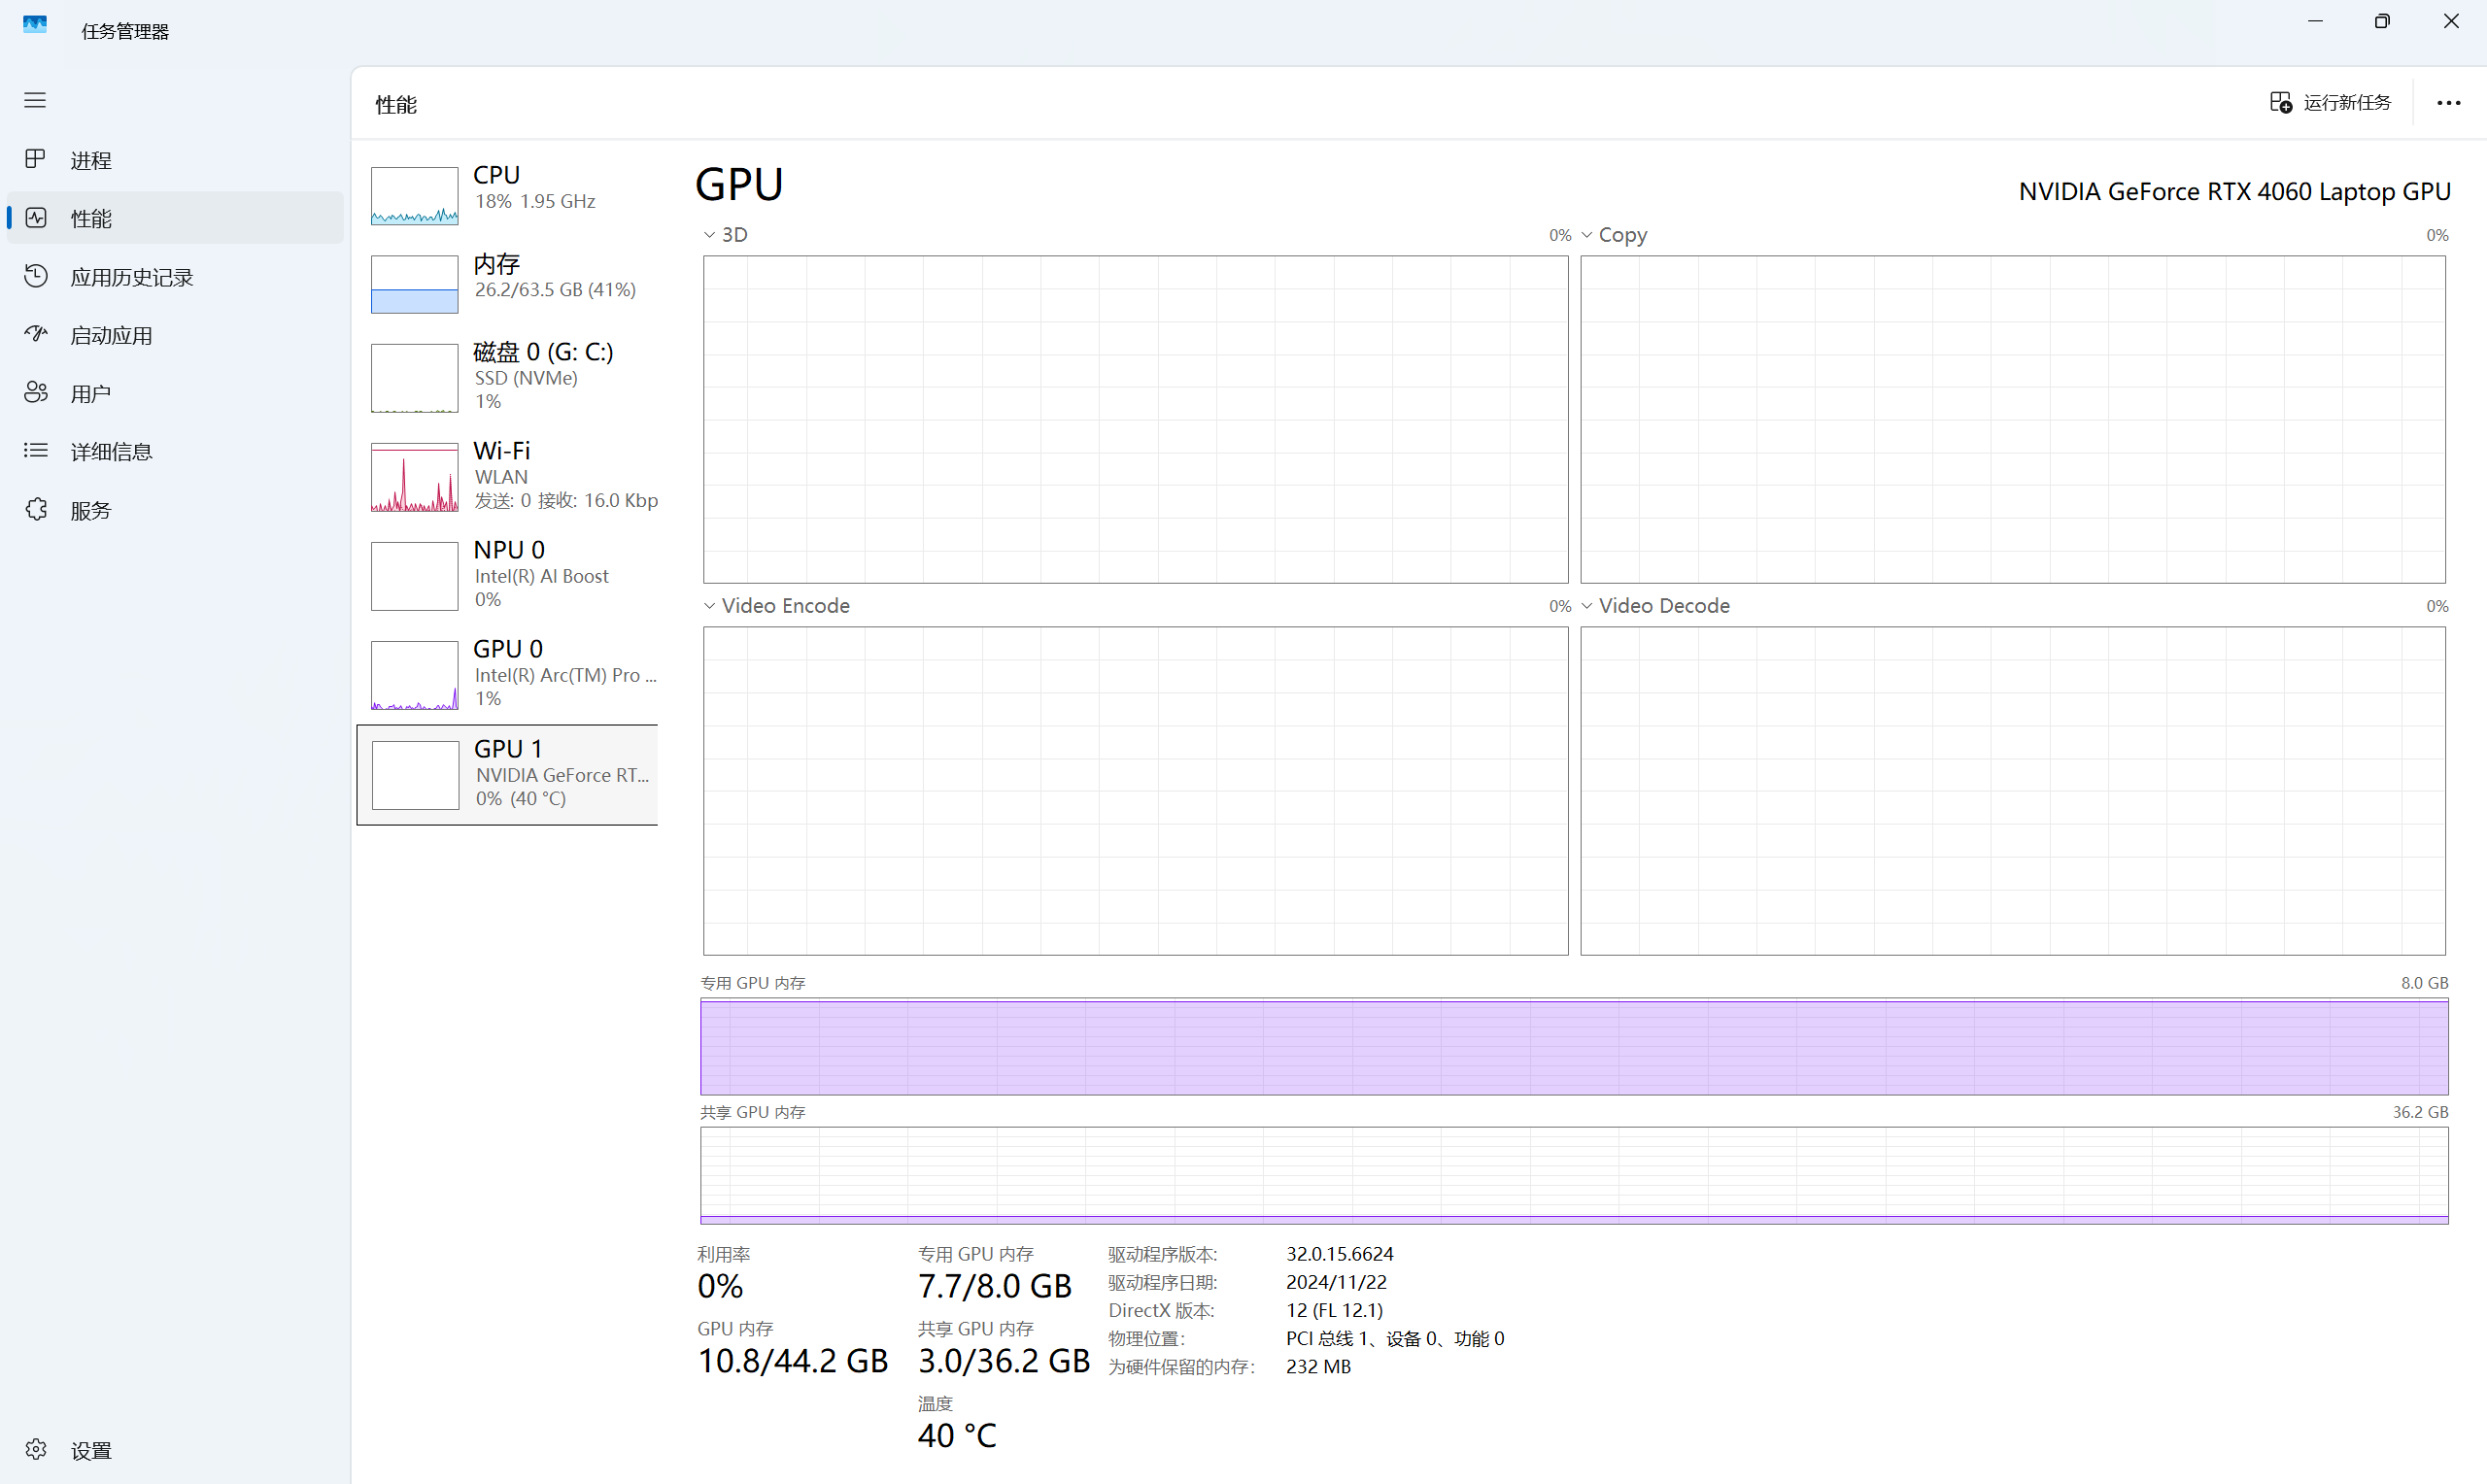Open the 进程 processes page icon

coord(36,159)
